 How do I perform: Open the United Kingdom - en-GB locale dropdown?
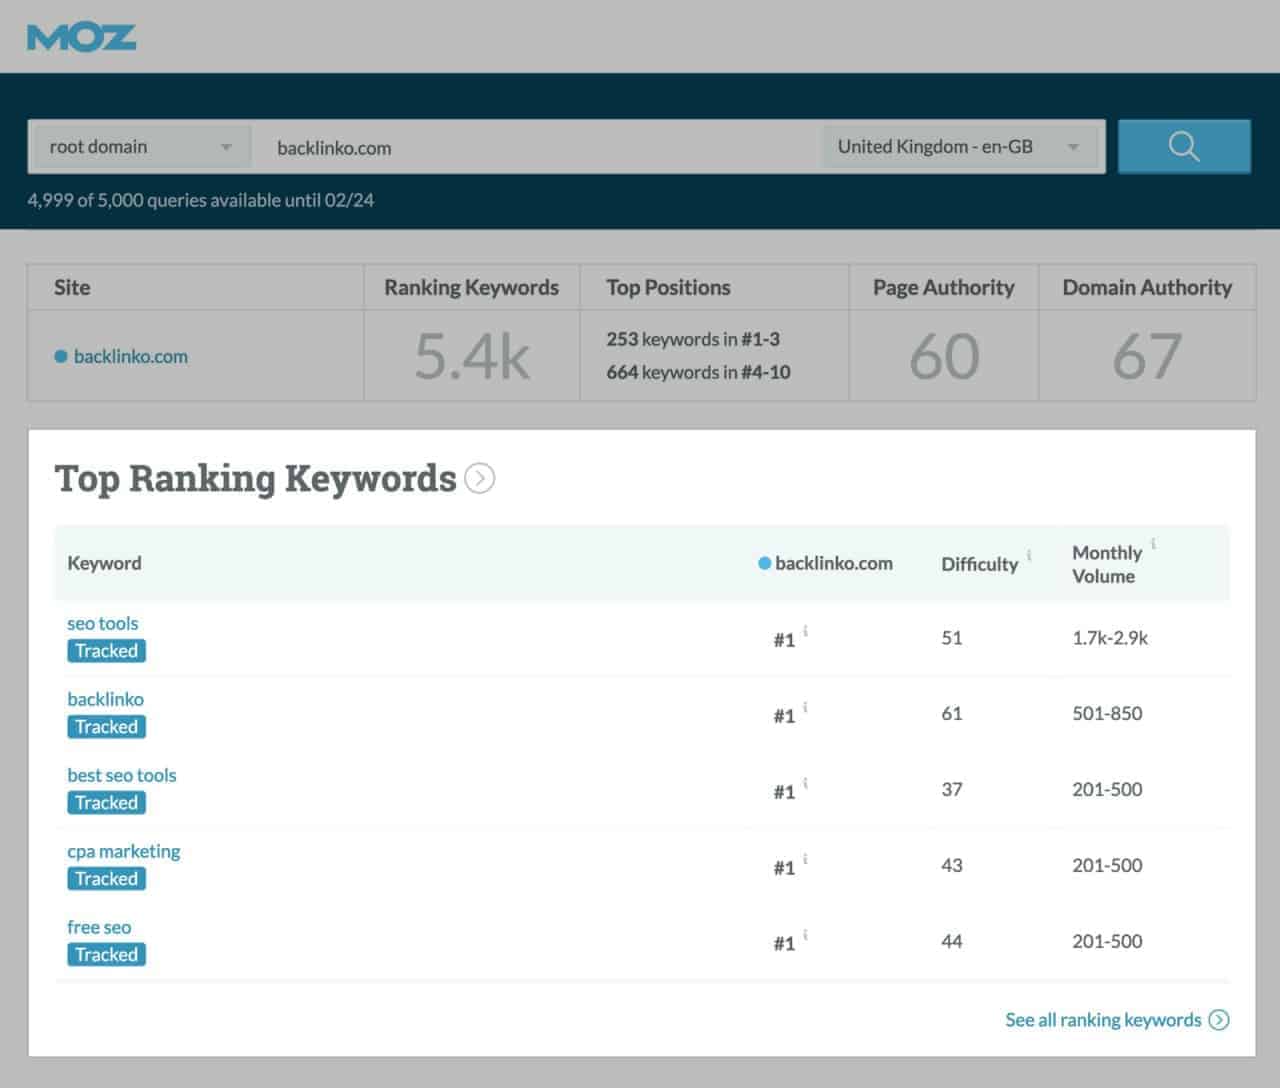960,147
